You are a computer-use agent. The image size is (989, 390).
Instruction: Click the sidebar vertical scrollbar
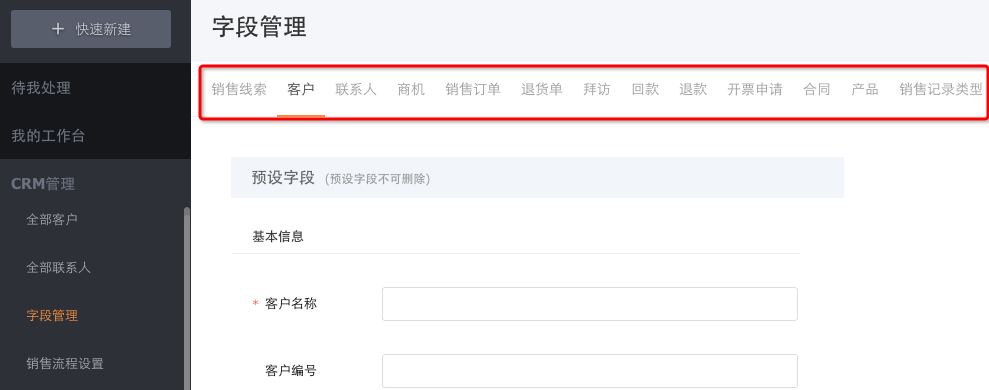(187, 298)
